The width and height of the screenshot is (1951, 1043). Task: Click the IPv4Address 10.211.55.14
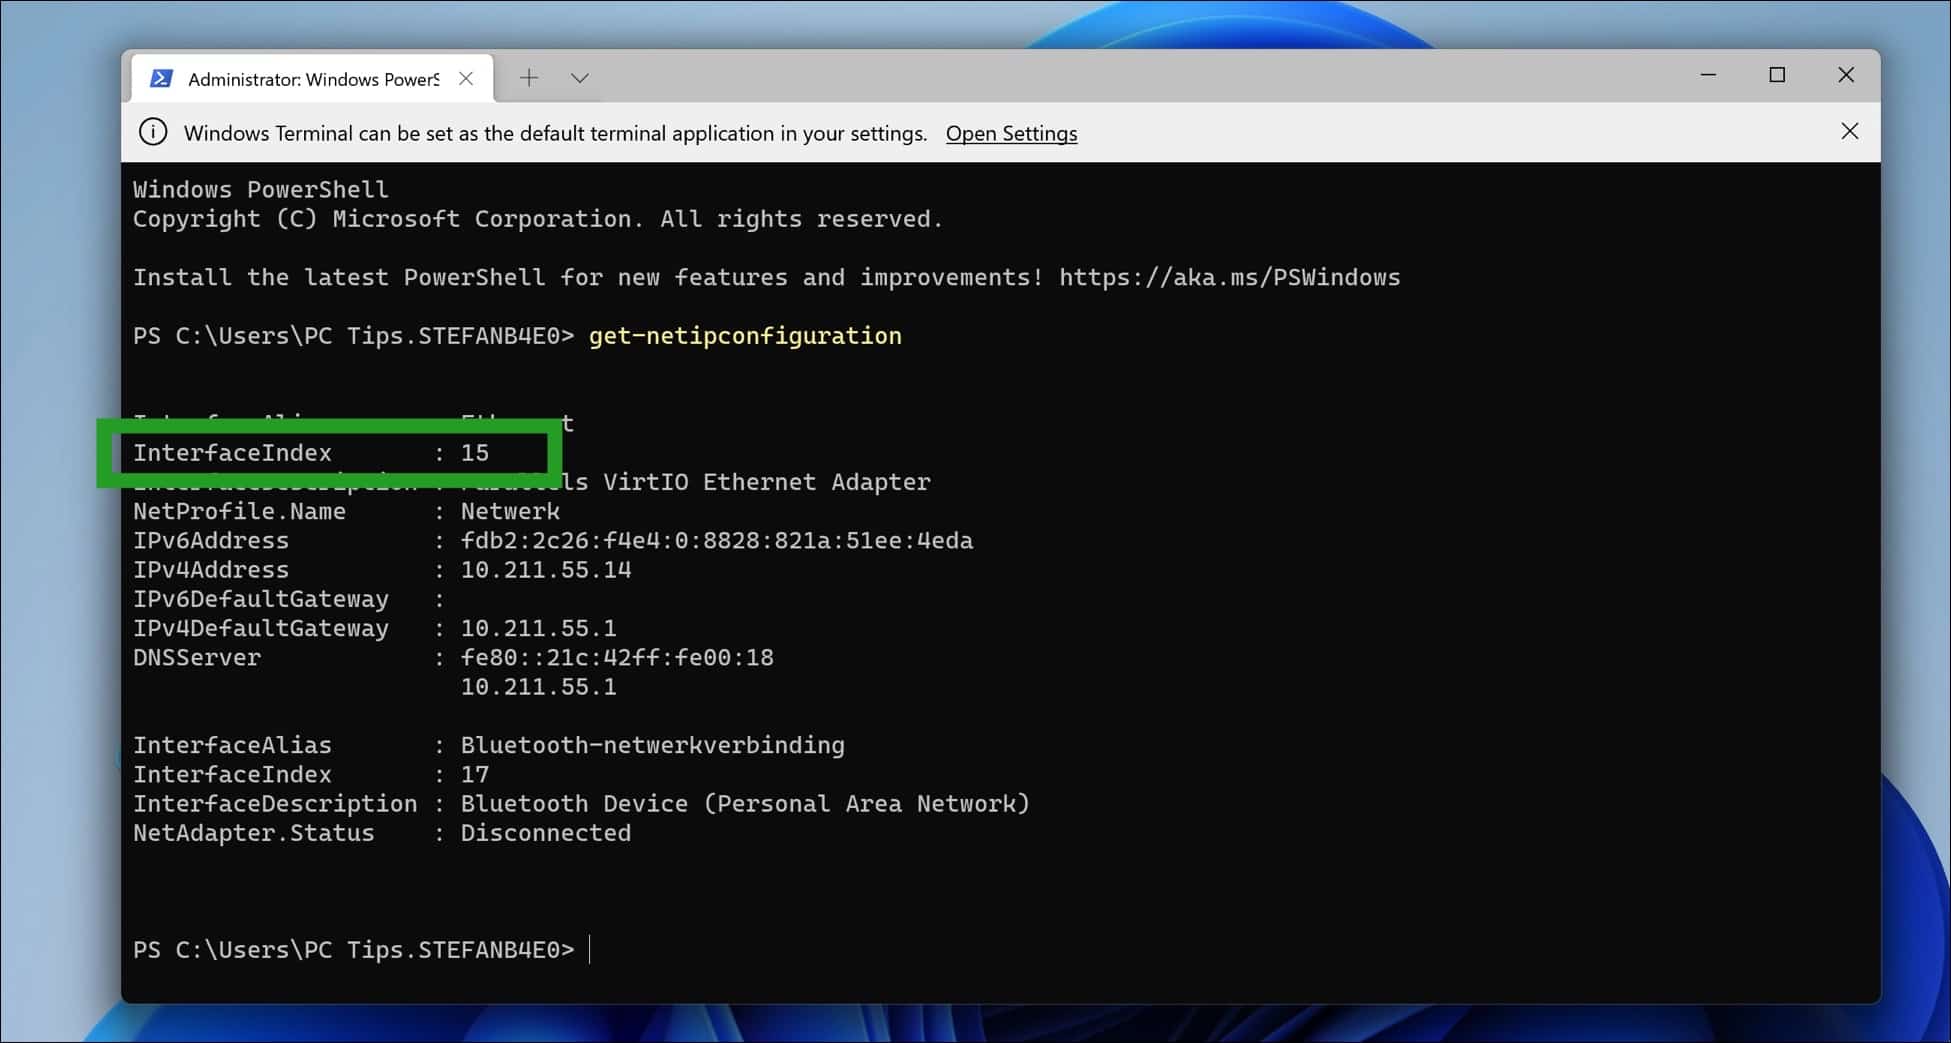pos(546,569)
